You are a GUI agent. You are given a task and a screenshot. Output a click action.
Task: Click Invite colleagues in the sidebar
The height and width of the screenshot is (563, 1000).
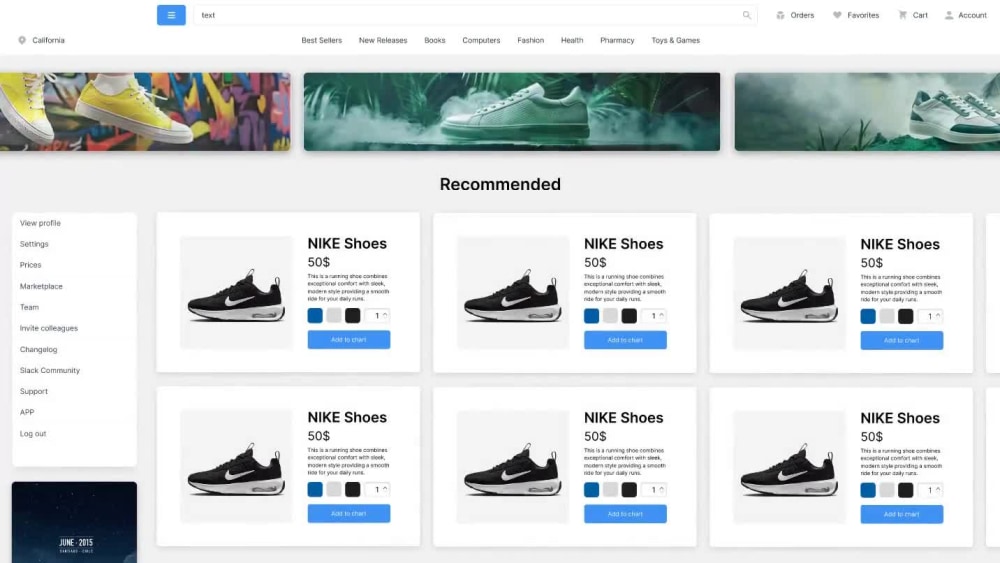[x=48, y=328]
